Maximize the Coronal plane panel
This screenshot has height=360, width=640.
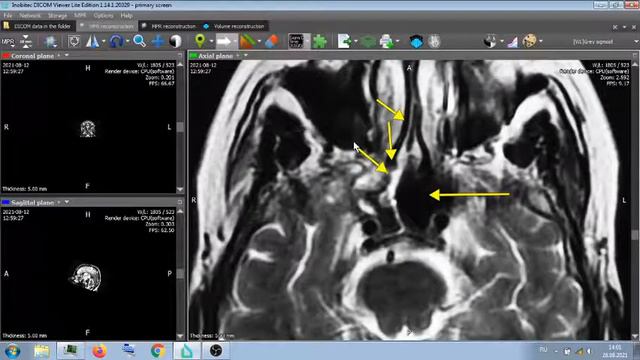[180, 55]
